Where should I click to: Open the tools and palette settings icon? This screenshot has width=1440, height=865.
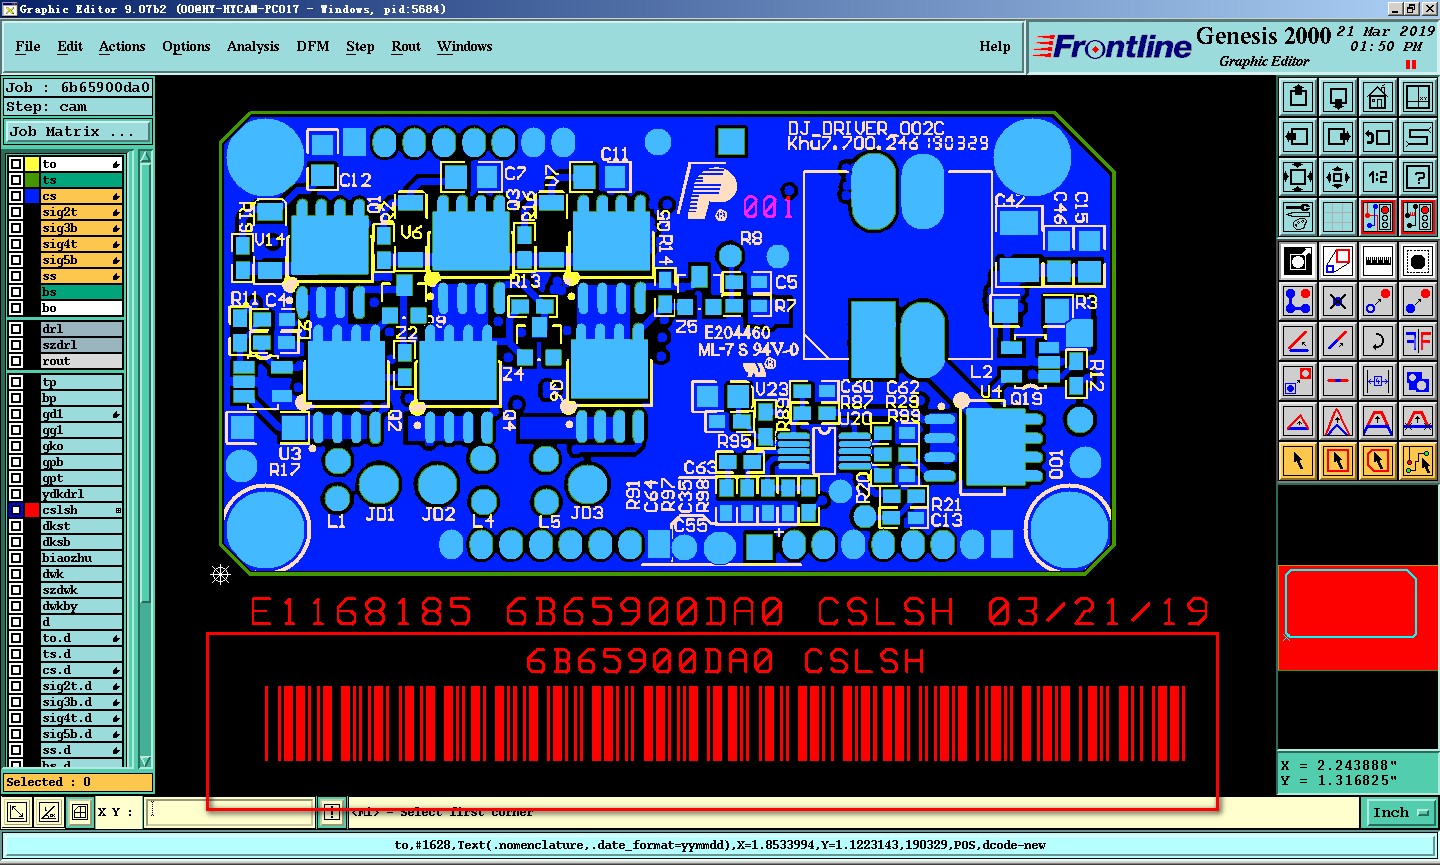click(1298, 217)
